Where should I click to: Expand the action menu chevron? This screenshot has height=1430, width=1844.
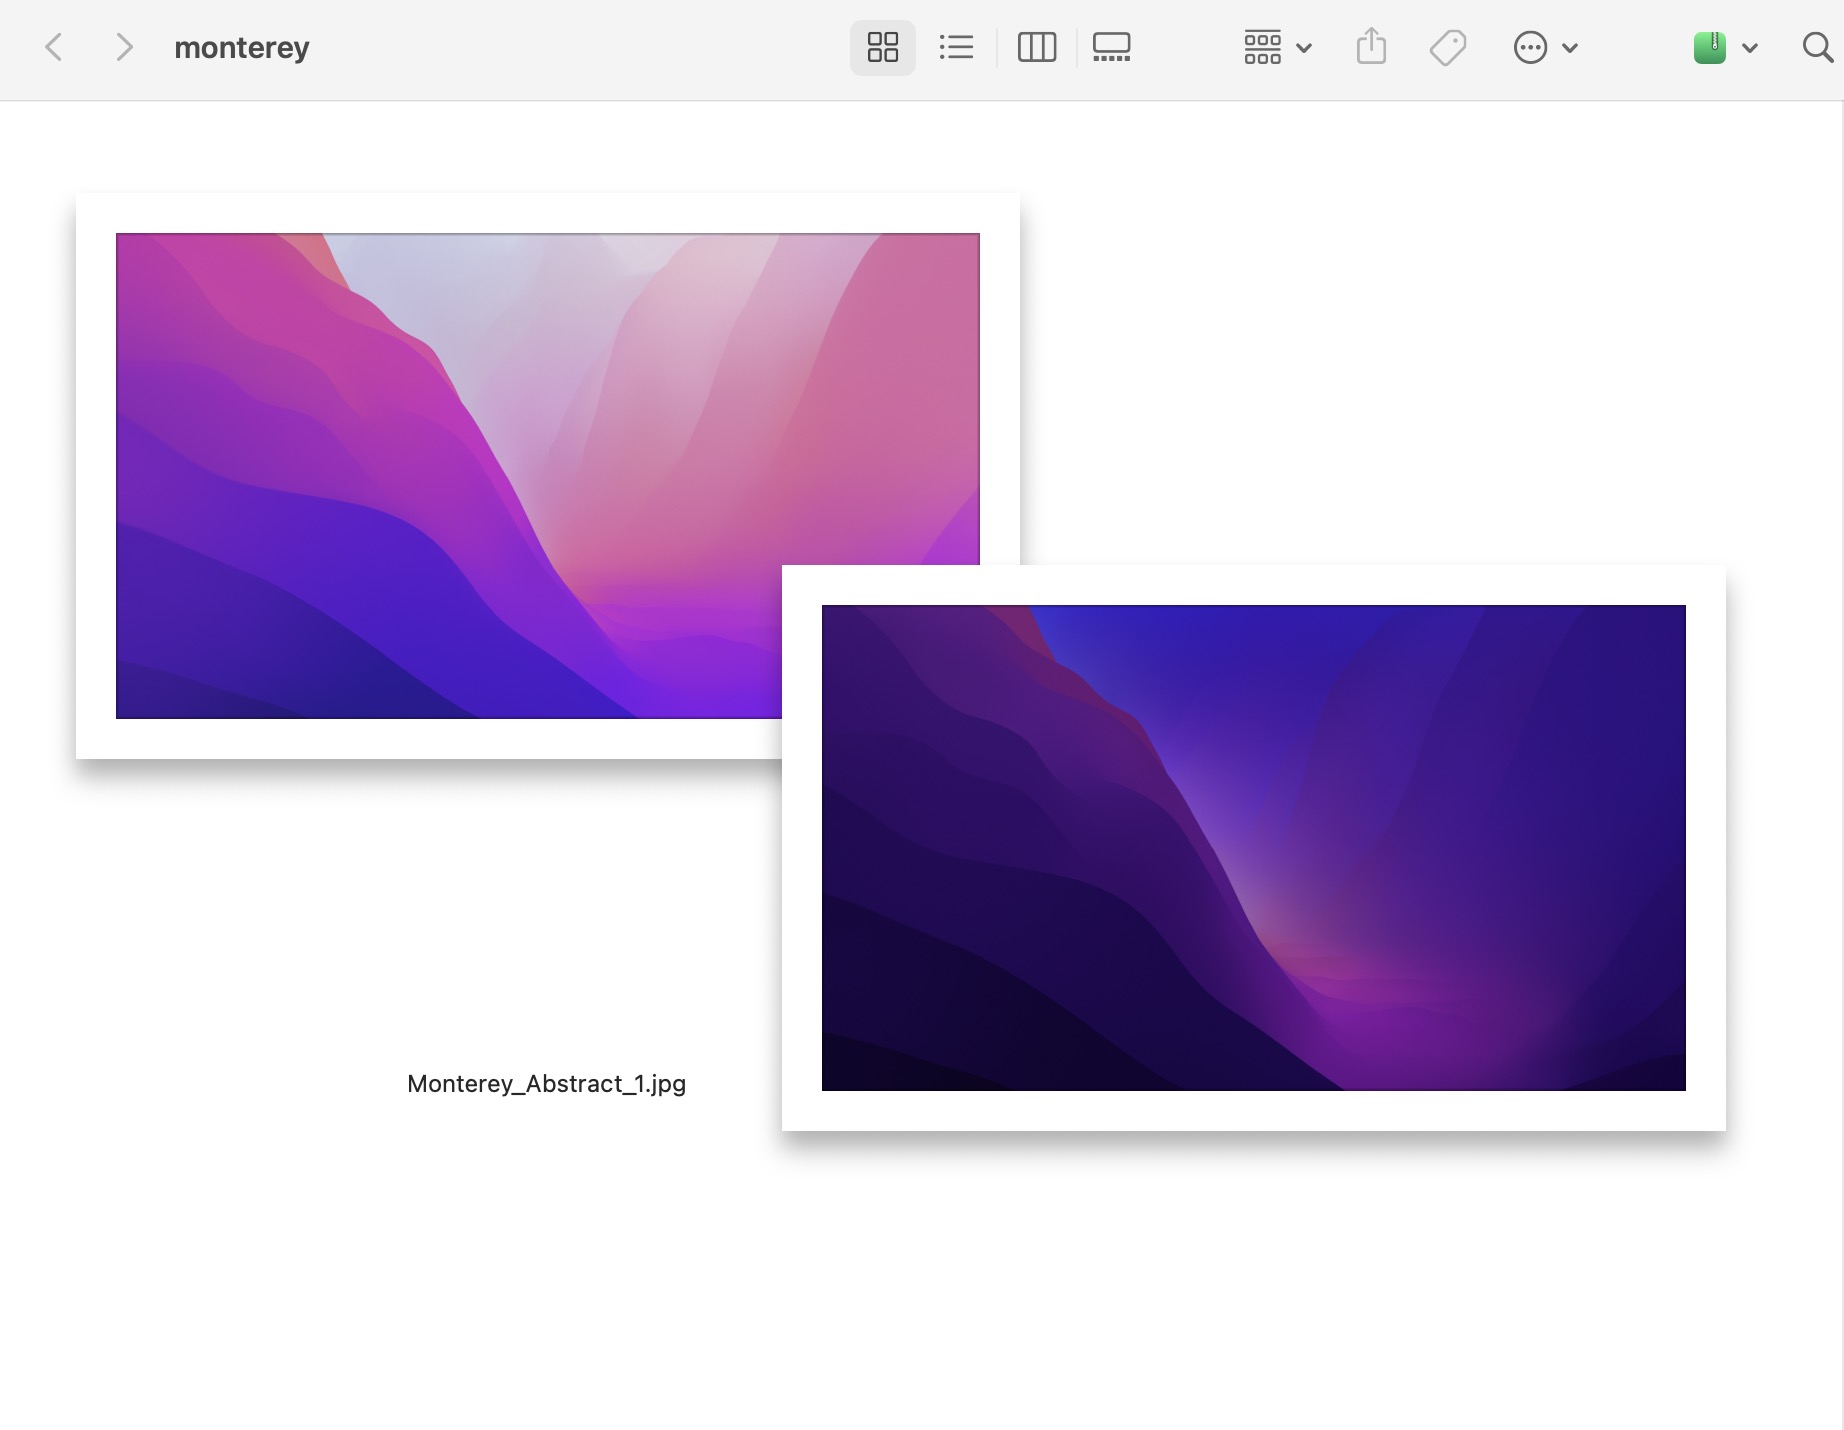click(1570, 48)
